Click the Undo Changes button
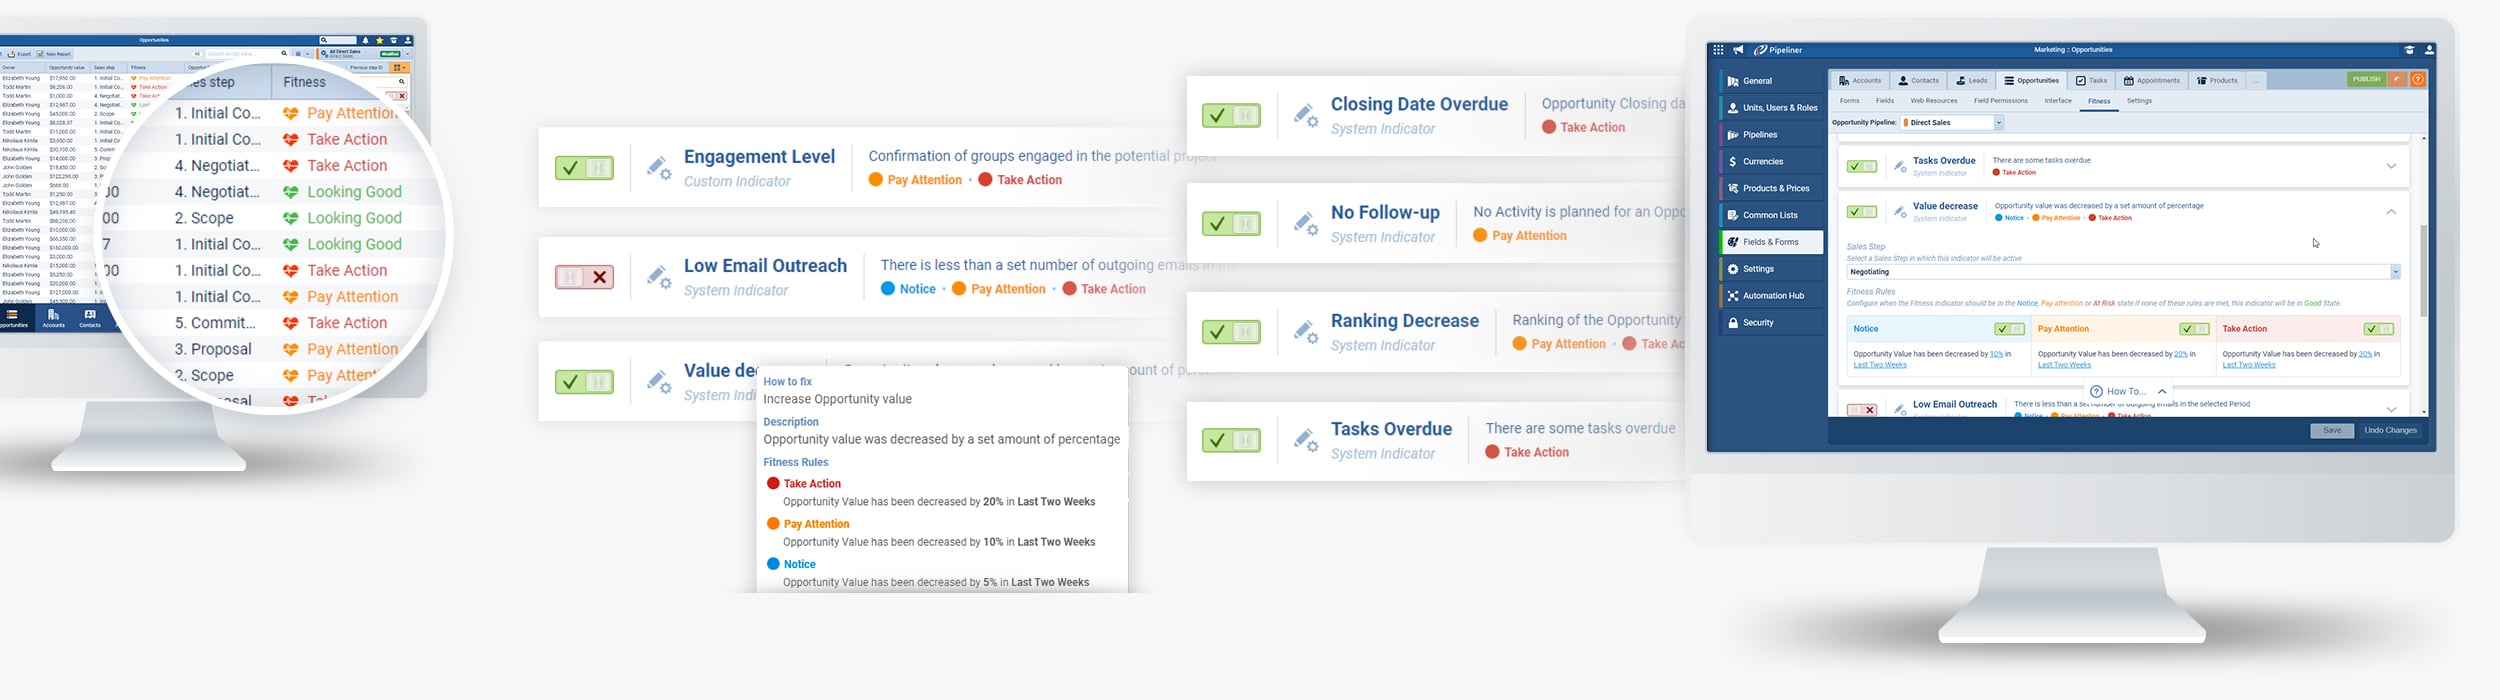The width and height of the screenshot is (2500, 700). [x=2390, y=431]
